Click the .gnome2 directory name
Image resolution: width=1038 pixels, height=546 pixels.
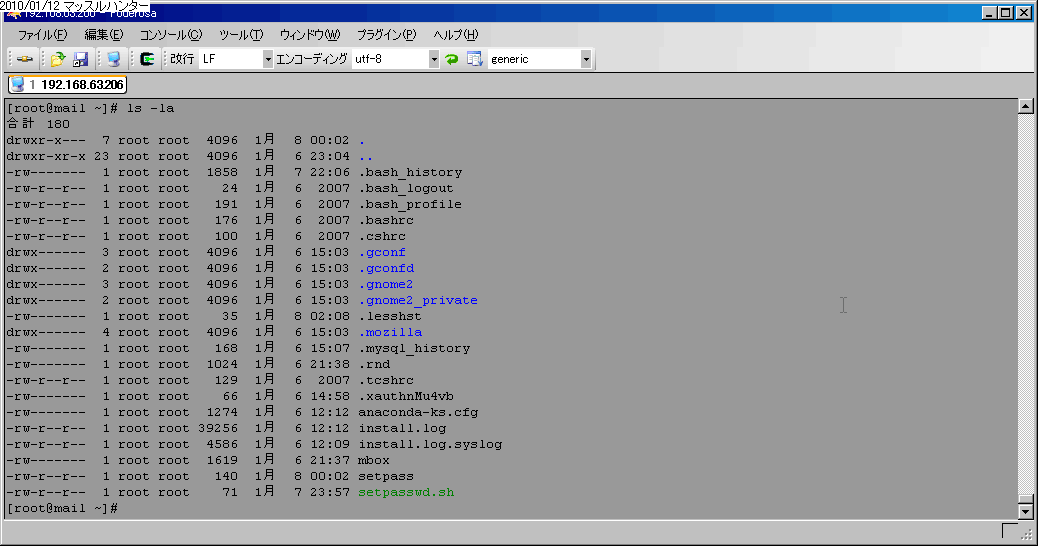tap(385, 284)
